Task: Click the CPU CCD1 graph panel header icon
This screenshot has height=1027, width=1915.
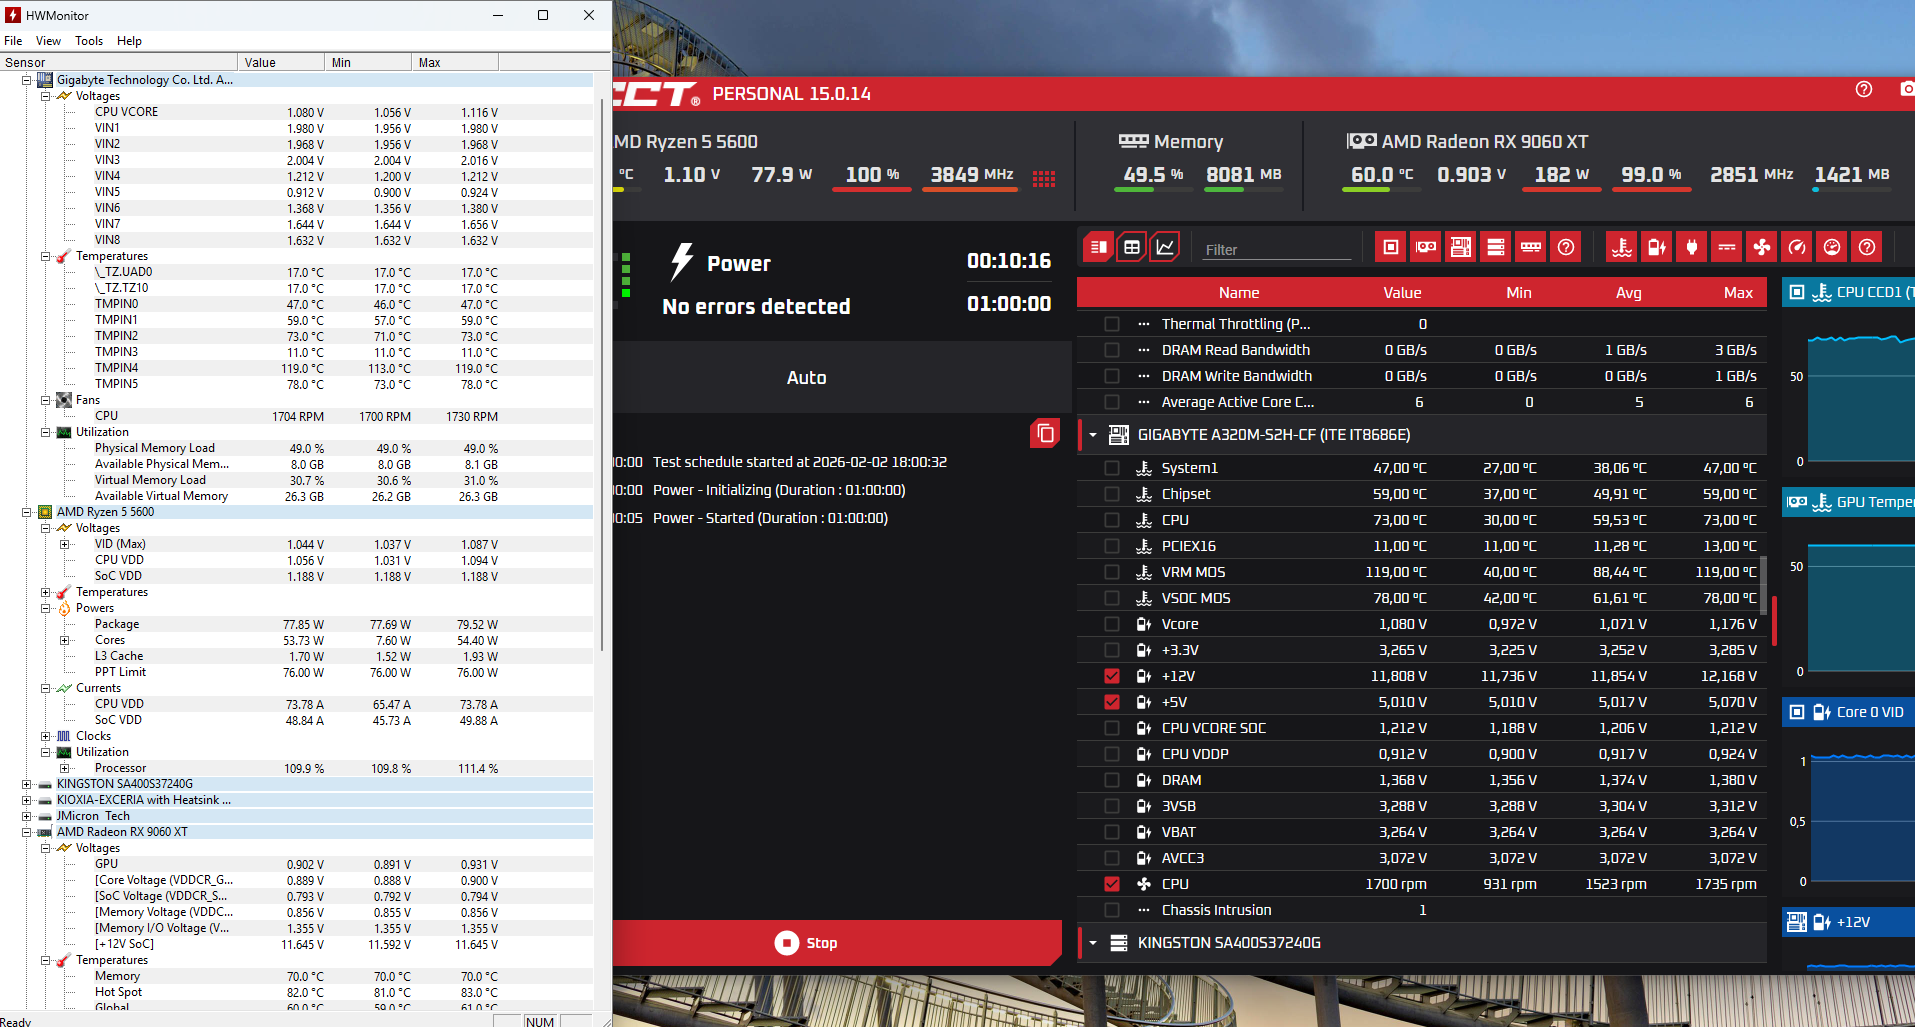Action: [1797, 292]
